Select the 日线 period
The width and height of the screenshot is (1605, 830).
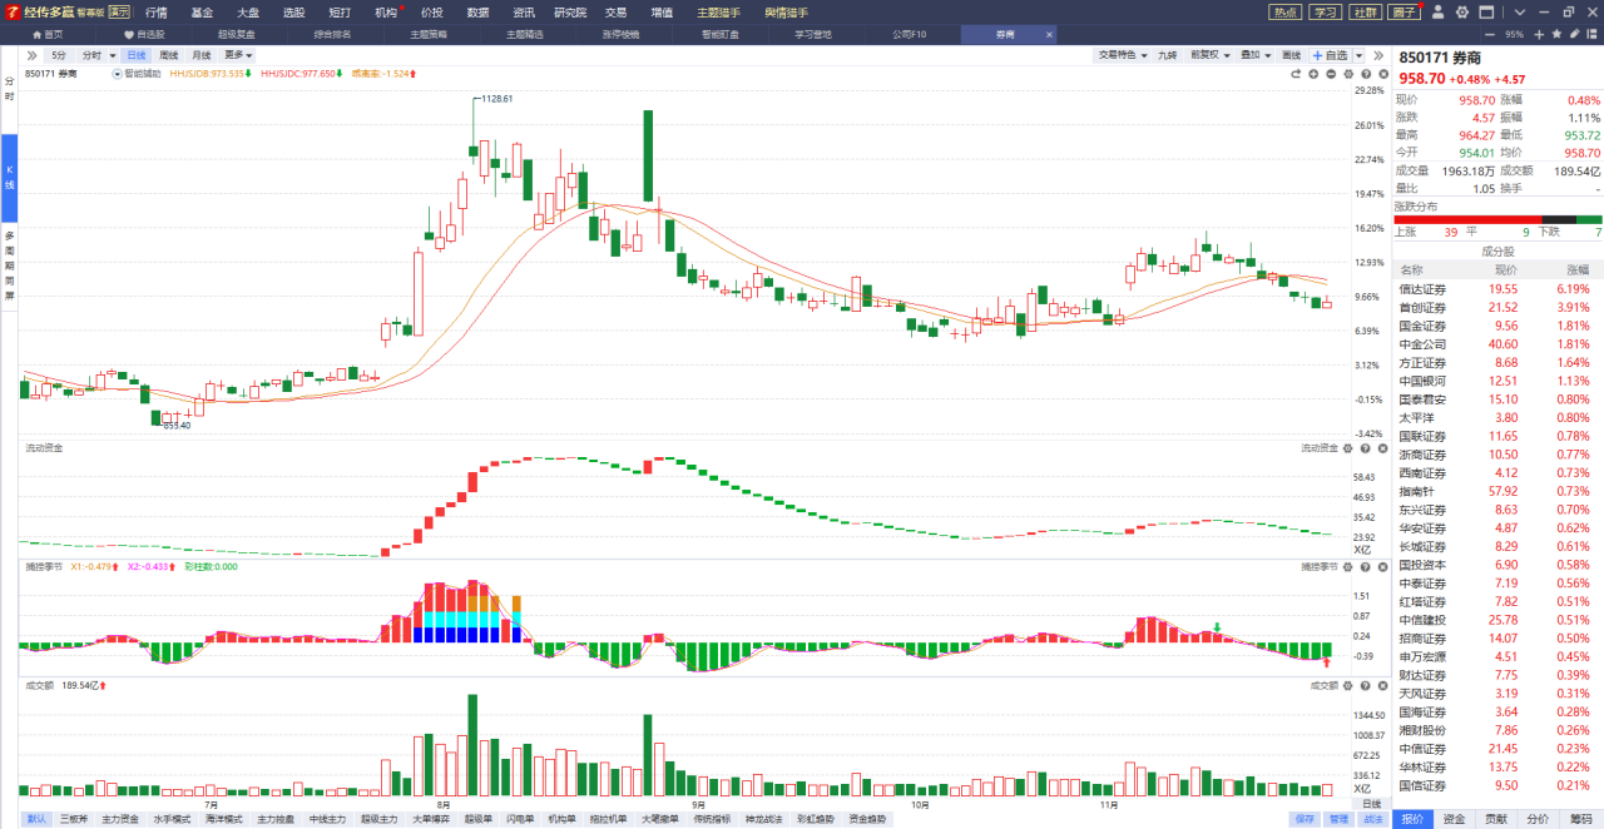click(137, 56)
